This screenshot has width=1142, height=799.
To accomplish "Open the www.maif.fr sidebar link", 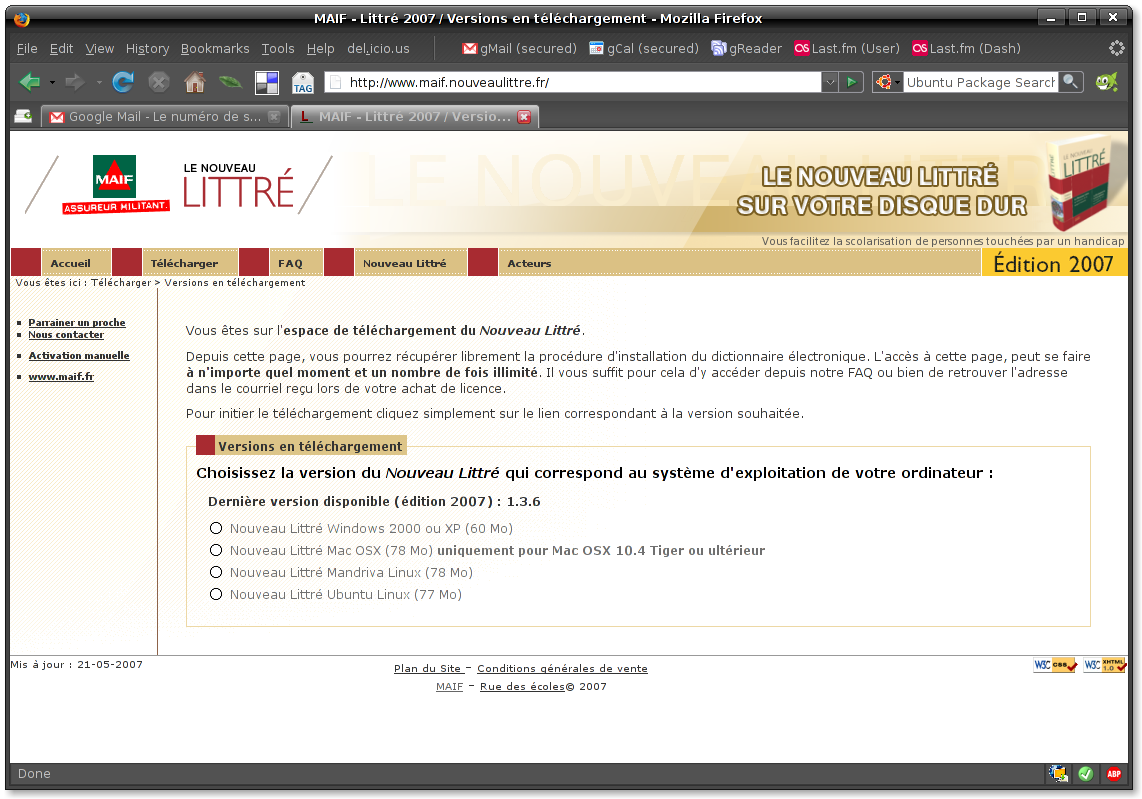I will tap(61, 377).
